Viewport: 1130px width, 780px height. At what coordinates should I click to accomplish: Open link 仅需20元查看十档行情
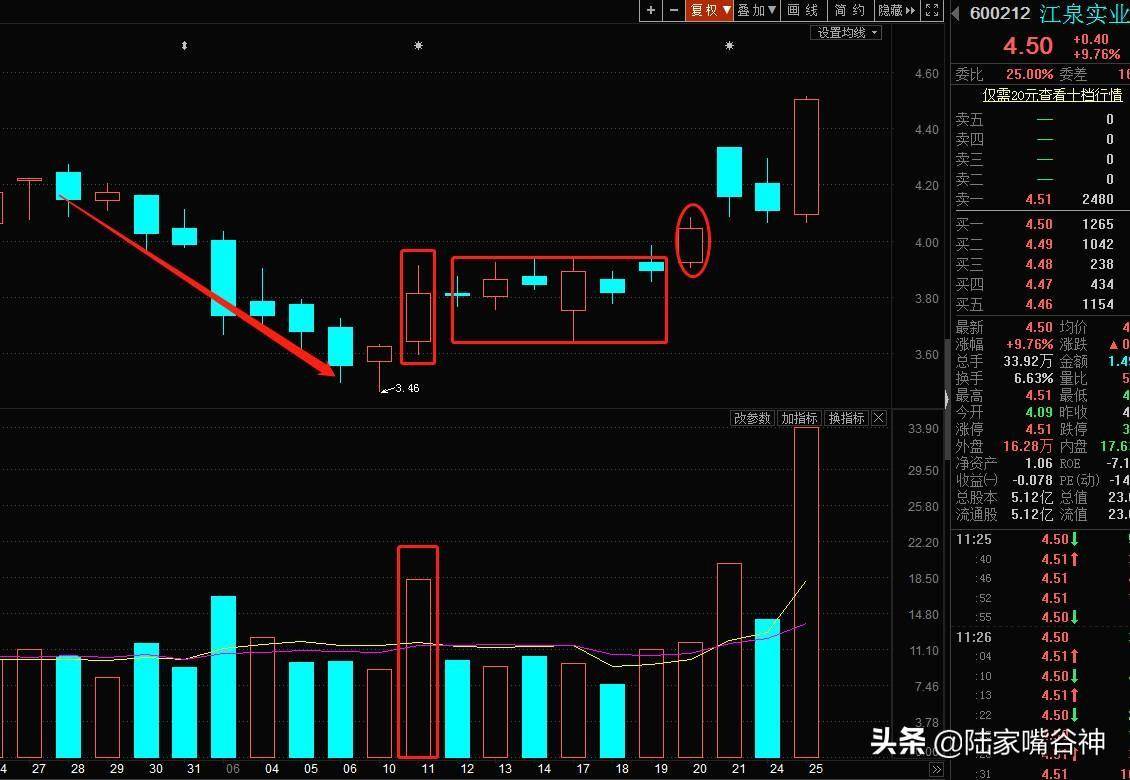pyautogui.click(x=1051, y=94)
